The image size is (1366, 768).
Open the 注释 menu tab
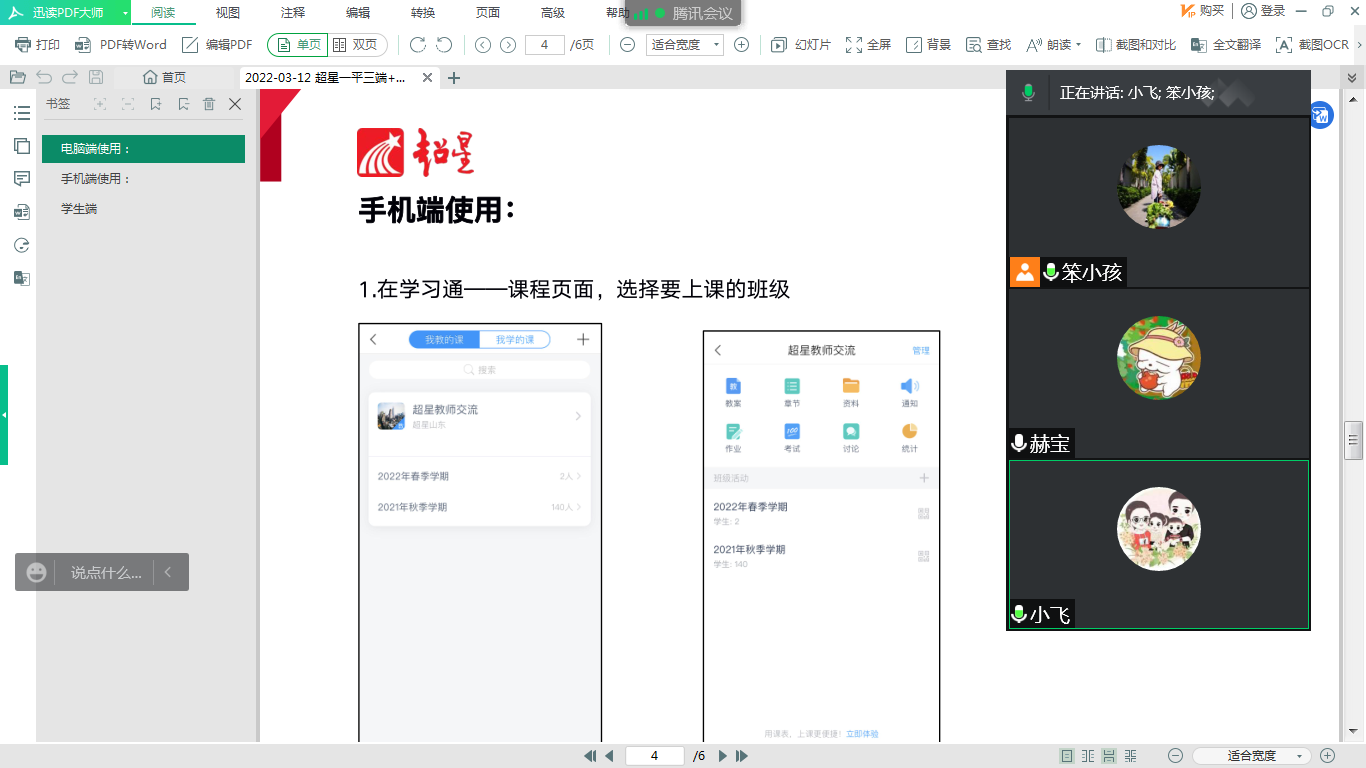point(293,13)
